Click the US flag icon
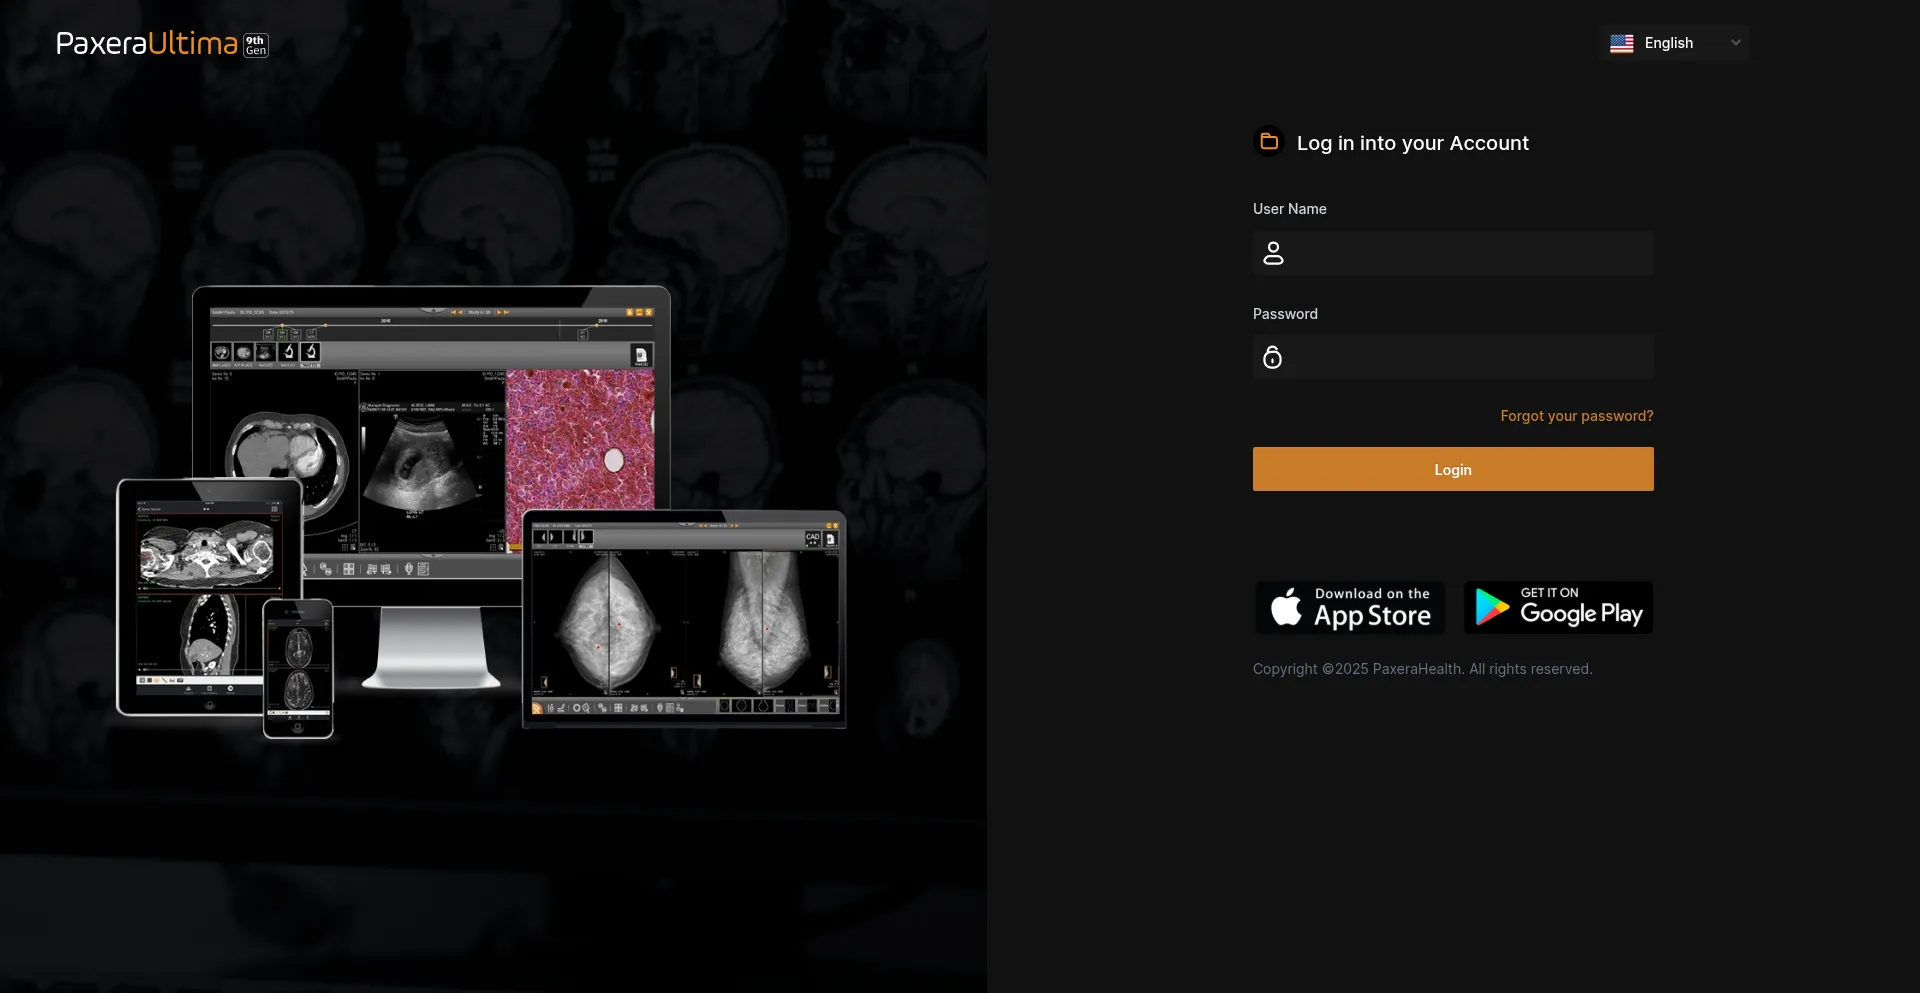 [x=1621, y=43]
